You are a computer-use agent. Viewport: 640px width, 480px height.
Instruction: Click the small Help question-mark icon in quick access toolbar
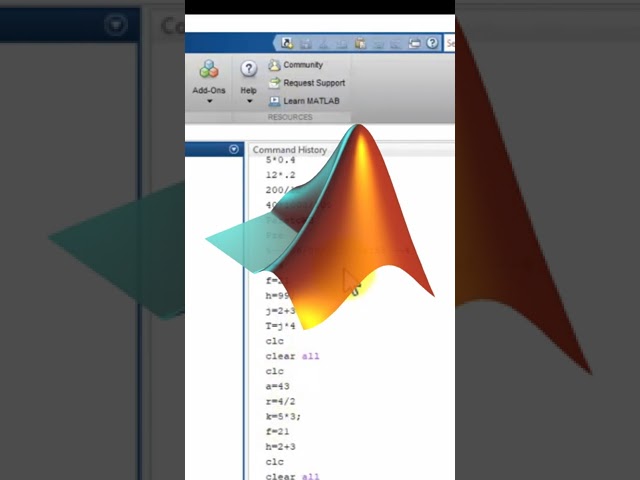pos(432,43)
